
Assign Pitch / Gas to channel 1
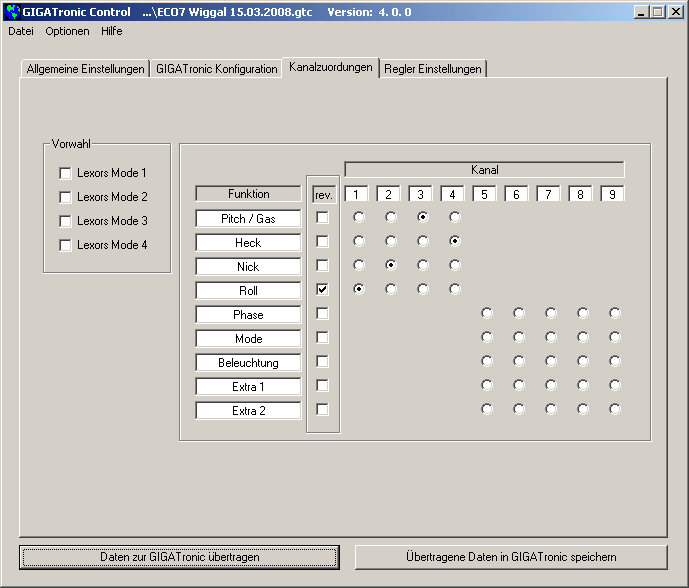[359, 217]
